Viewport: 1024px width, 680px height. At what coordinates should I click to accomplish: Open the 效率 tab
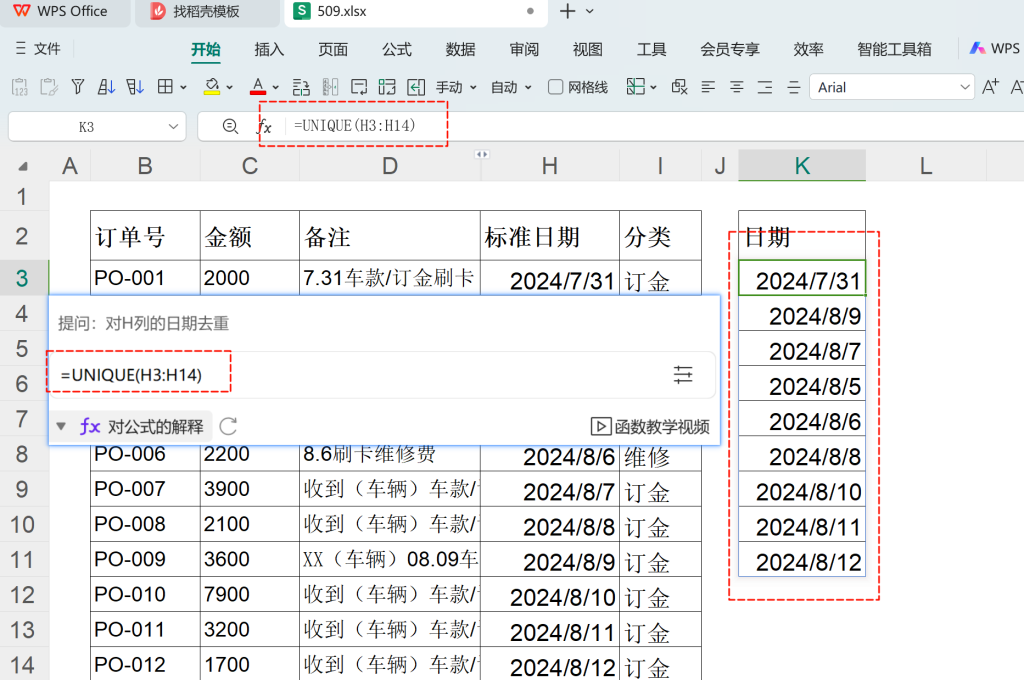[x=808, y=49]
